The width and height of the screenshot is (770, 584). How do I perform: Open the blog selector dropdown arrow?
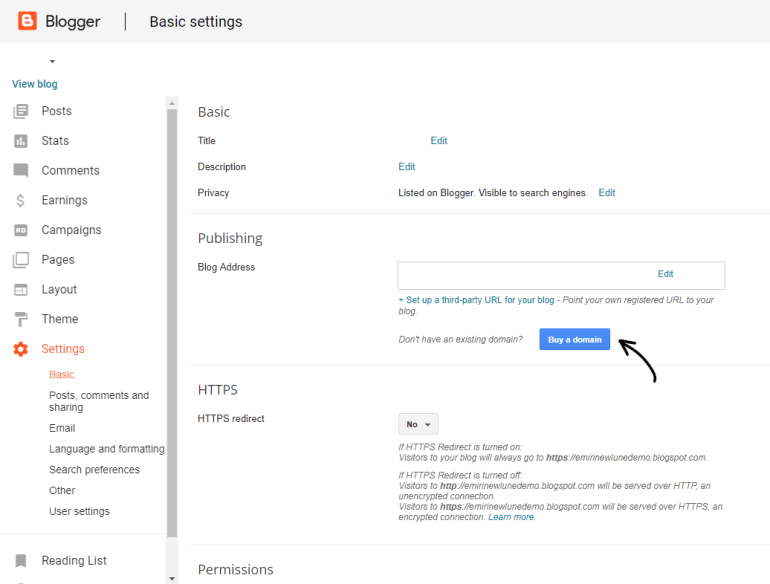52,61
